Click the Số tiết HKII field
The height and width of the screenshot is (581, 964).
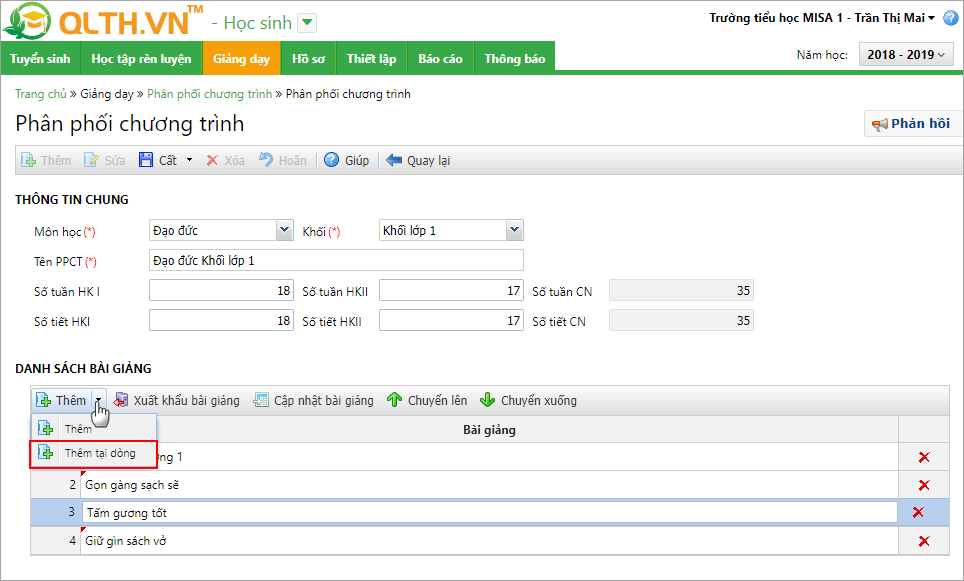451,320
